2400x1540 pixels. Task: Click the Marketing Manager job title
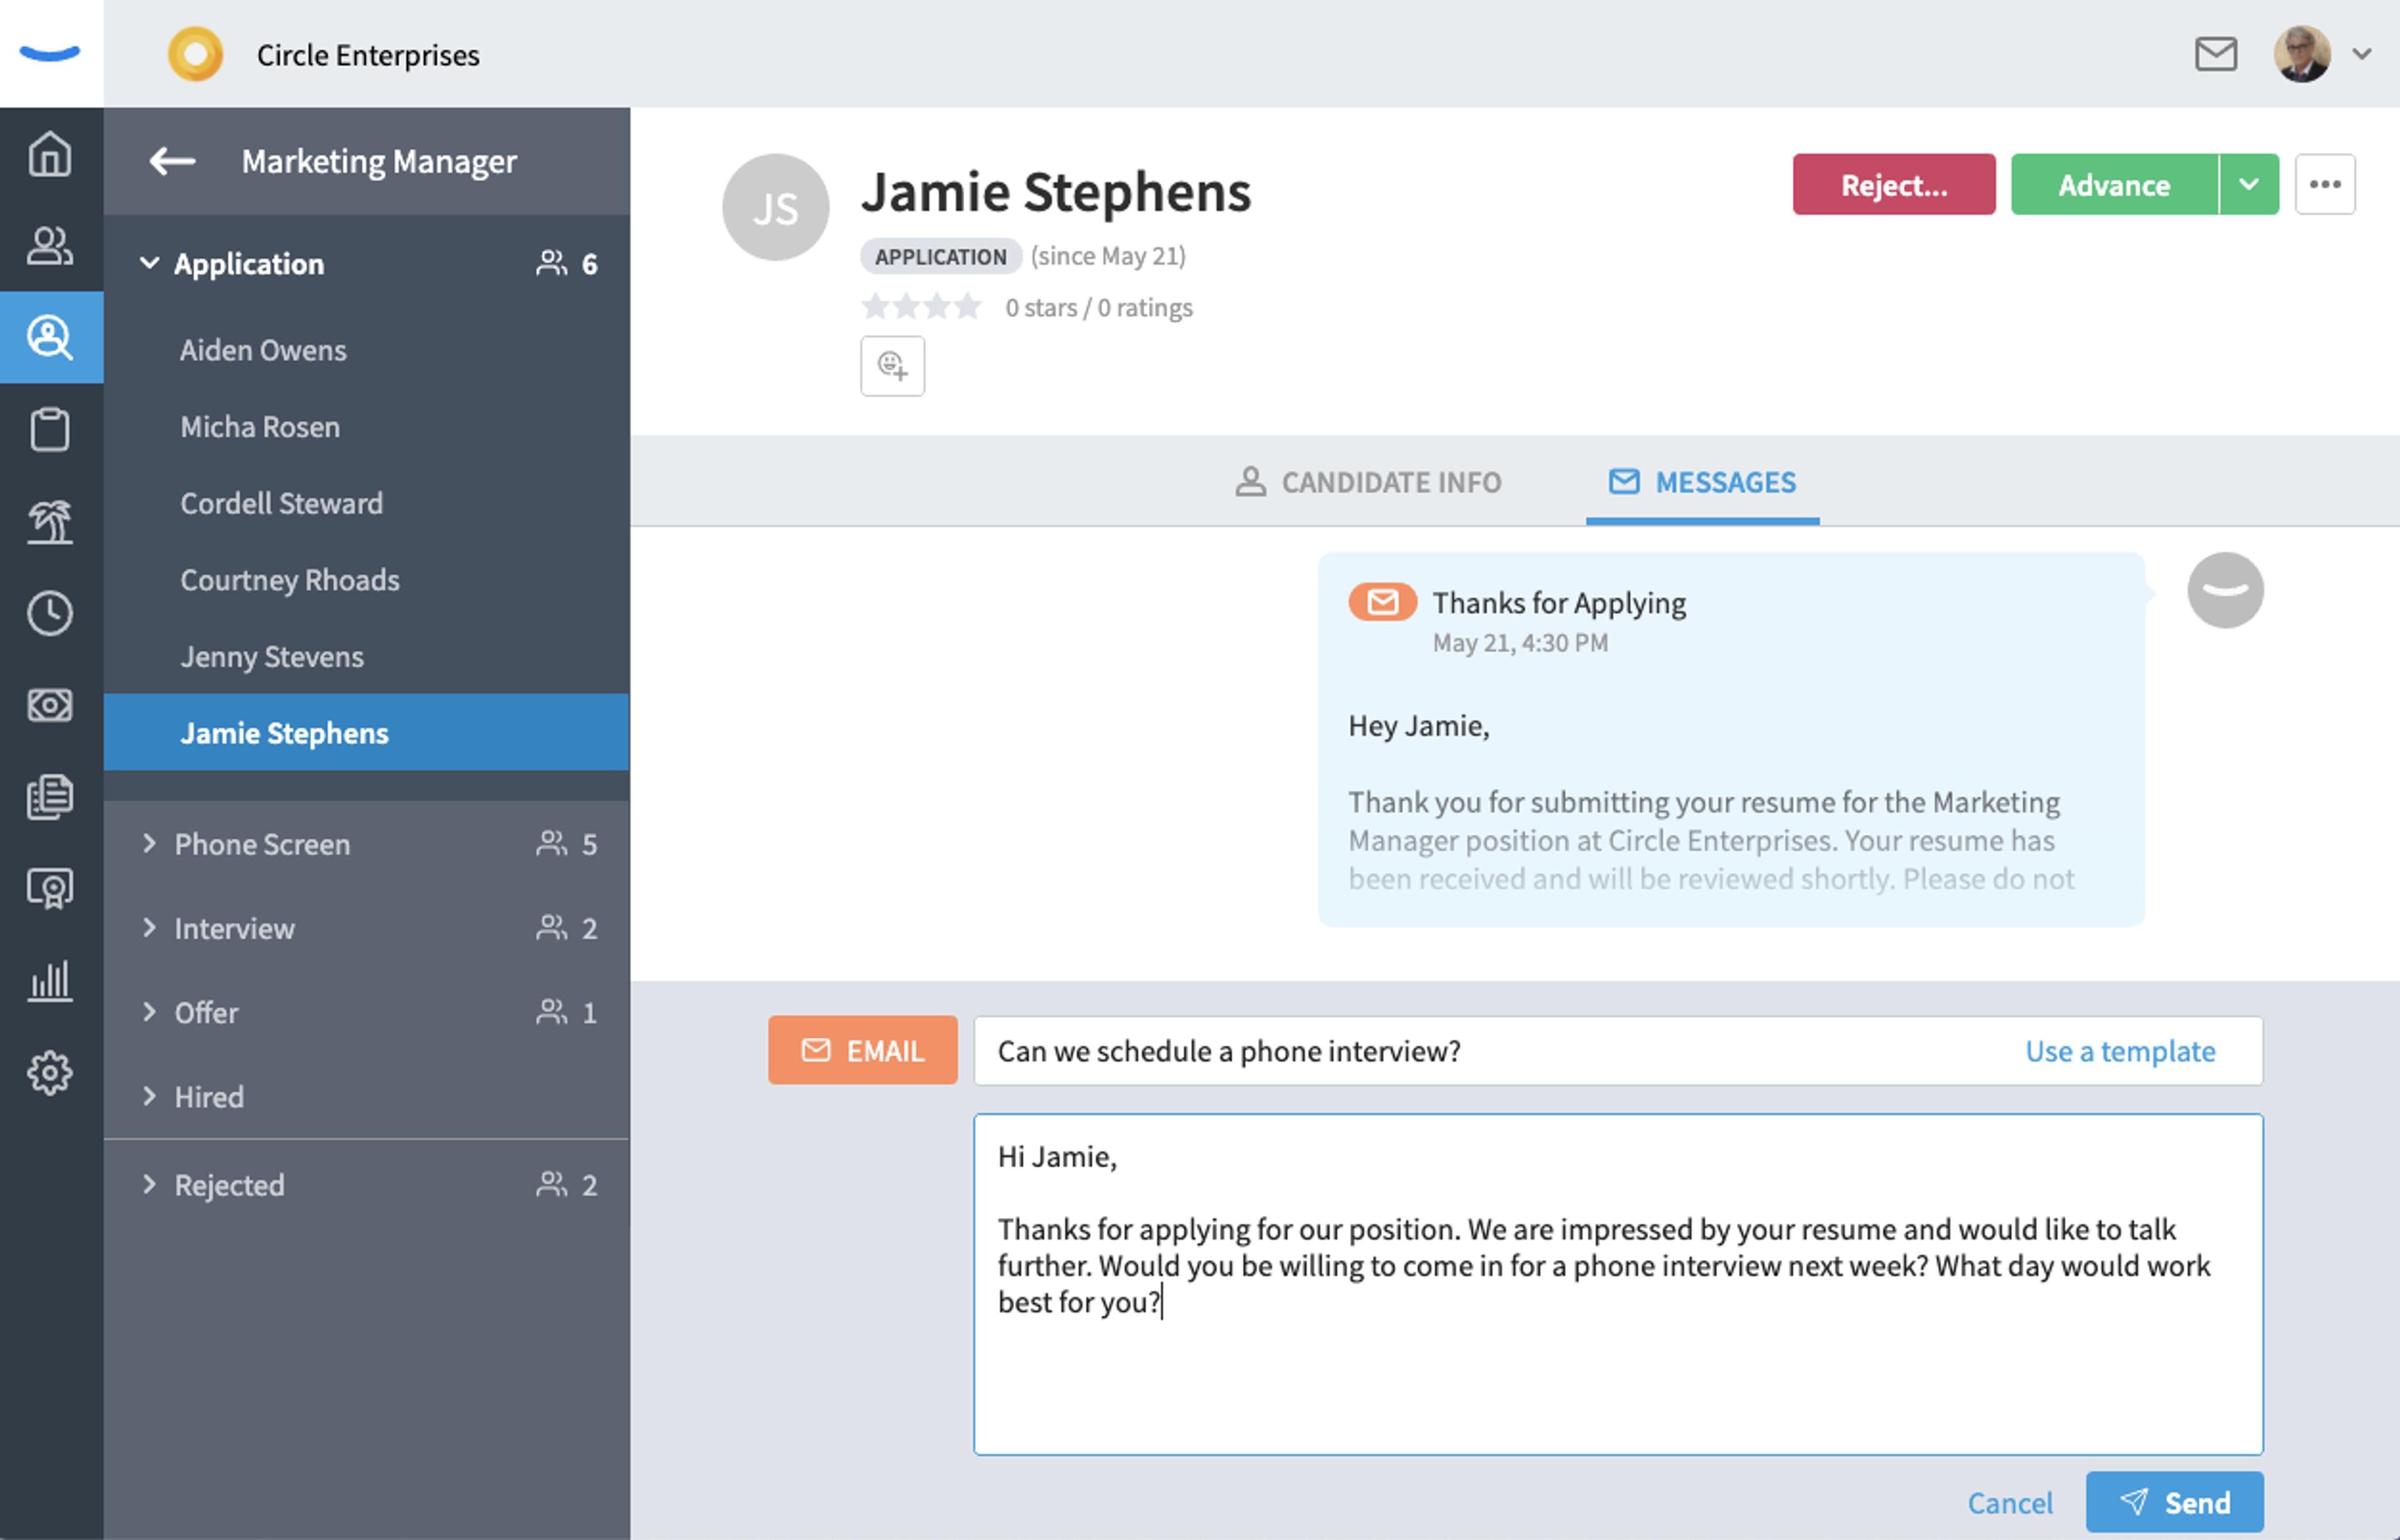tap(379, 161)
